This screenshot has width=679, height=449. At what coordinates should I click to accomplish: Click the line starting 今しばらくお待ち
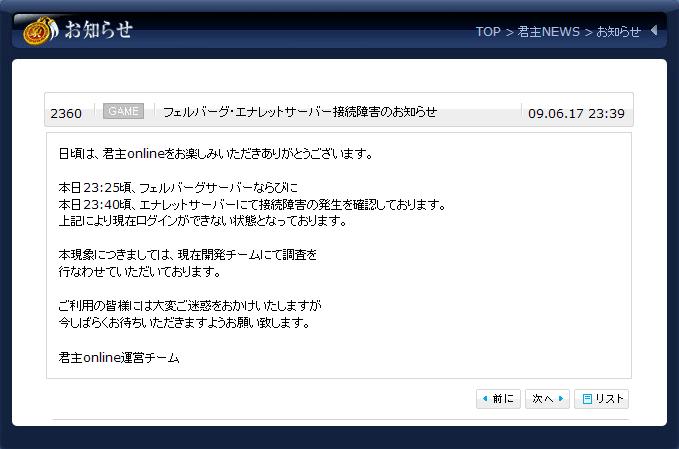[x=184, y=323]
